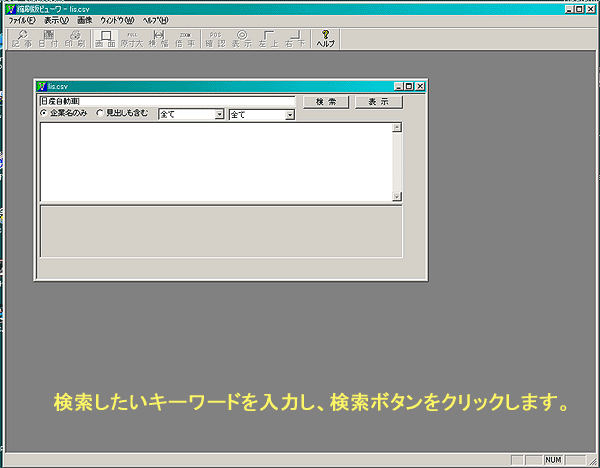600x468 pixels.
Task: Open the ファイル menu
Action: tap(21, 20)
